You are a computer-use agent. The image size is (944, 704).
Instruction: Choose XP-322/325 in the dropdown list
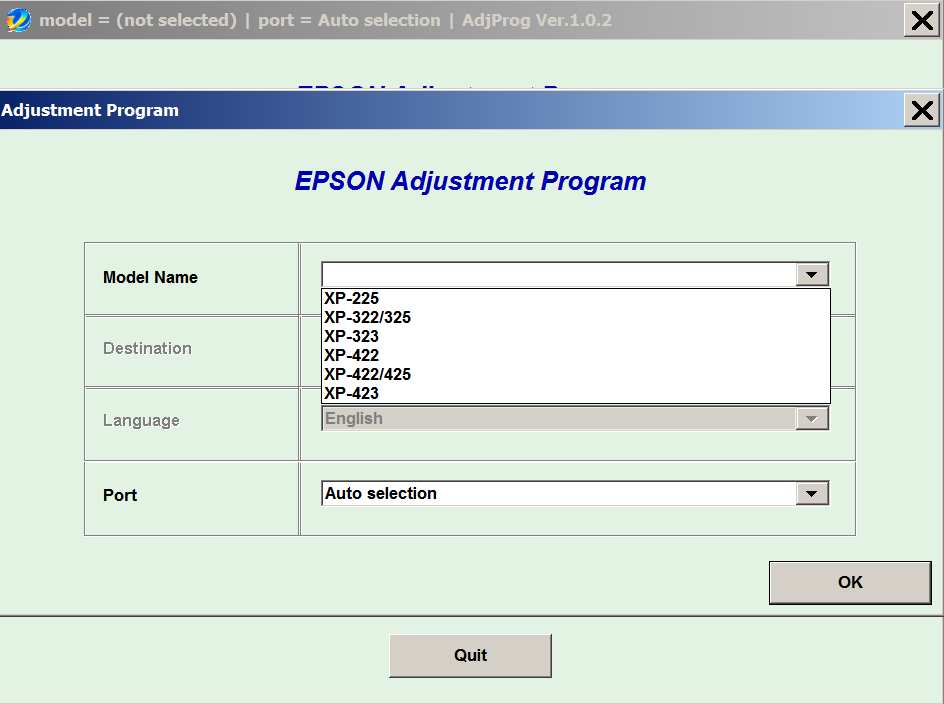click(x=576, y=317)
